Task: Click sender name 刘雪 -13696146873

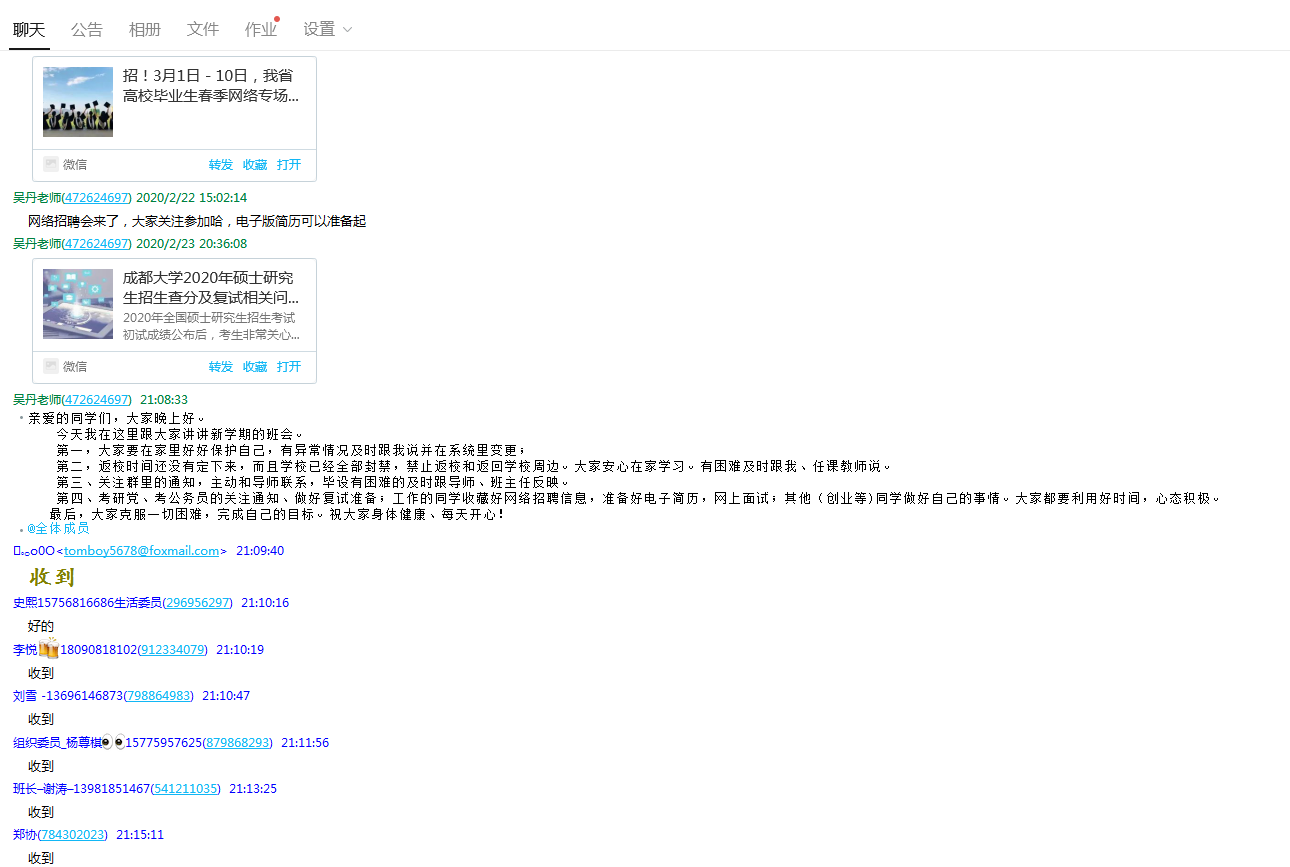Action: click(x=68, y=696)
